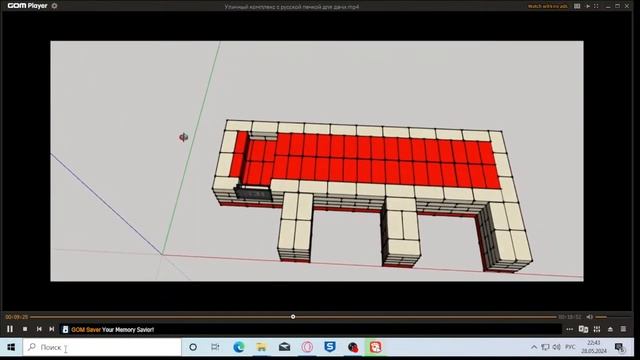Skip to the previous track
Image resolution: width=640 pixels, height=360 pixels.
click(39, 329)
